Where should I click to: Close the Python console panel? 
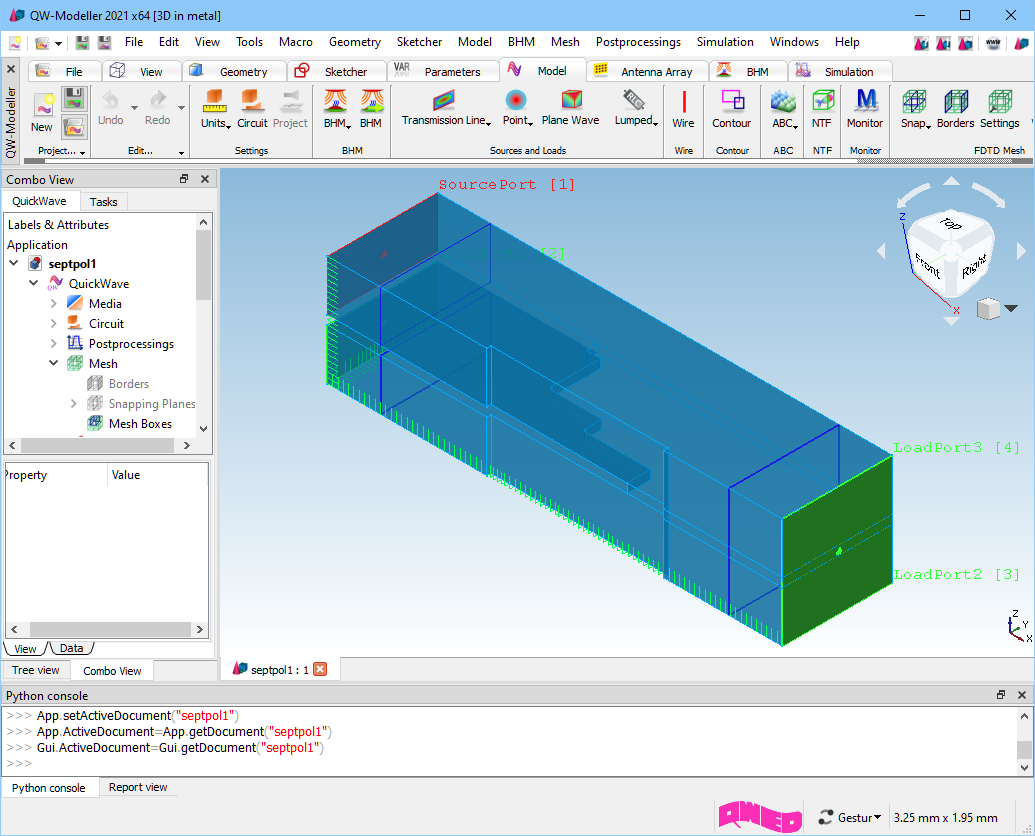tap(1022, 695)
